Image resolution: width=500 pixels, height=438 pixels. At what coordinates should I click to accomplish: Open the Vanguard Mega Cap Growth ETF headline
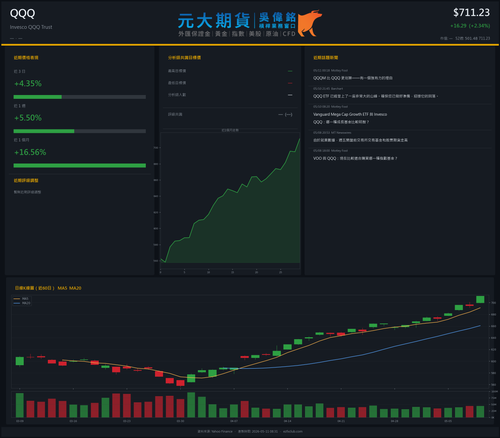(x=350, y=118)
